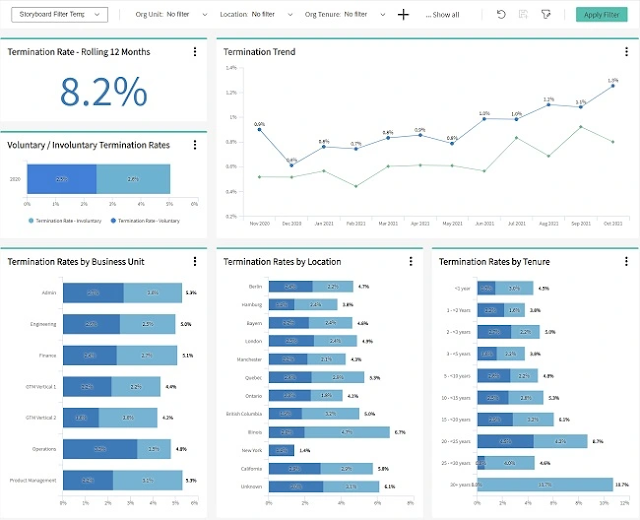Open the Storyboard Filter Template dropdown
The image size is (640, 520).
60,14
